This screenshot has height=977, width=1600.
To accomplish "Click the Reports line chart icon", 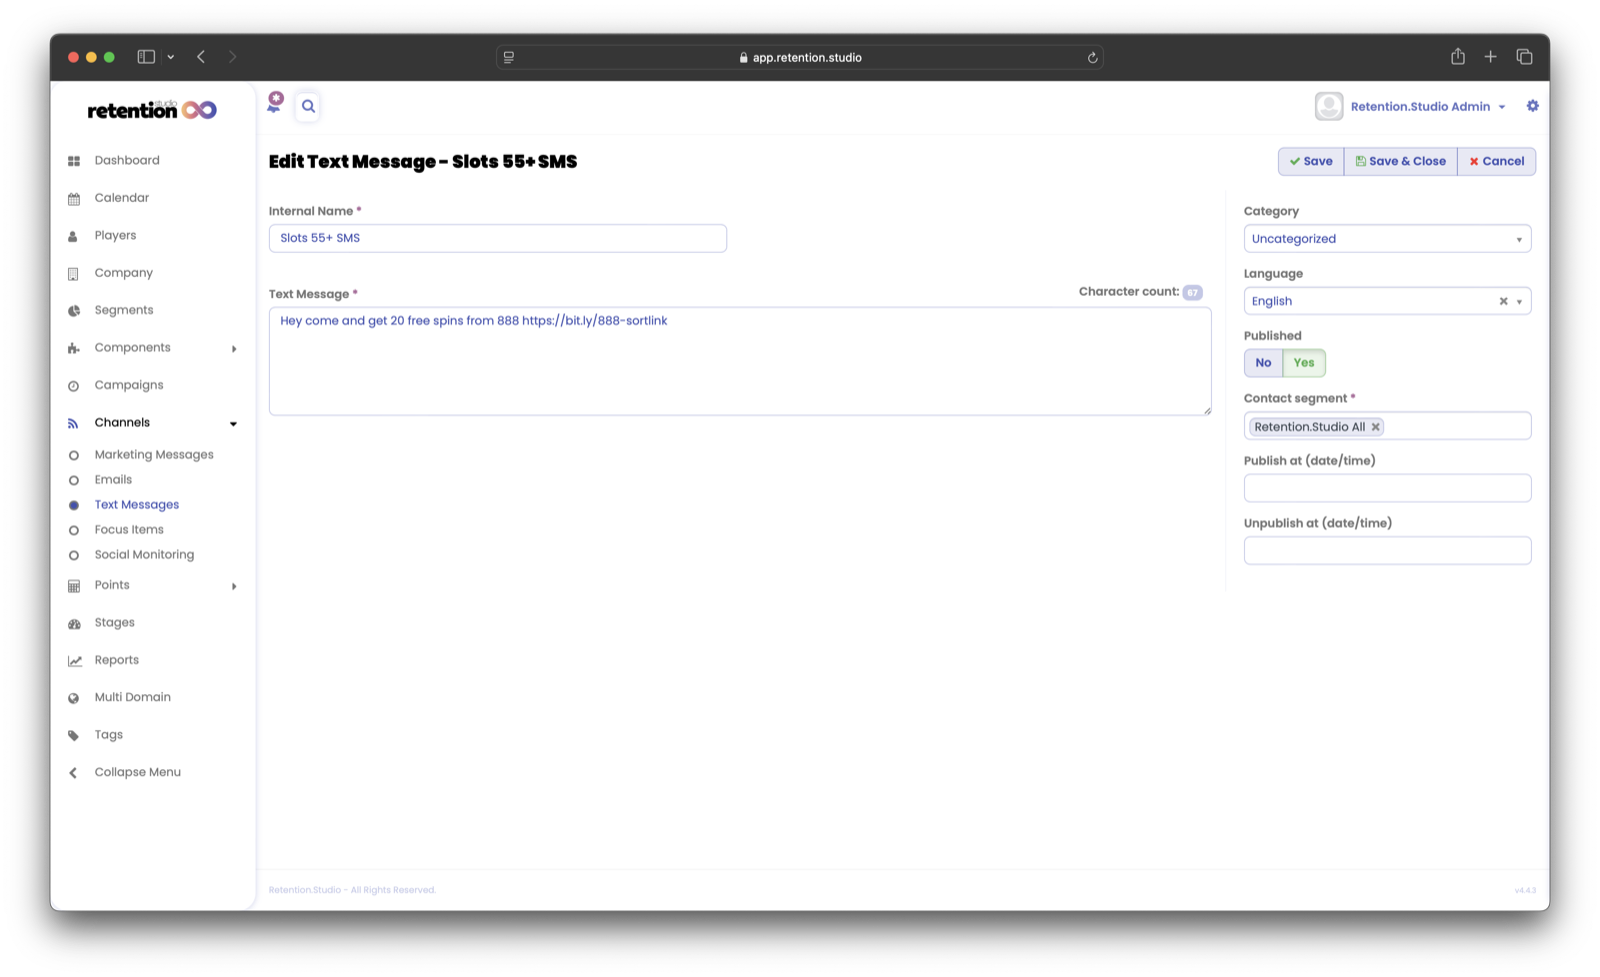I will [75, 661].
